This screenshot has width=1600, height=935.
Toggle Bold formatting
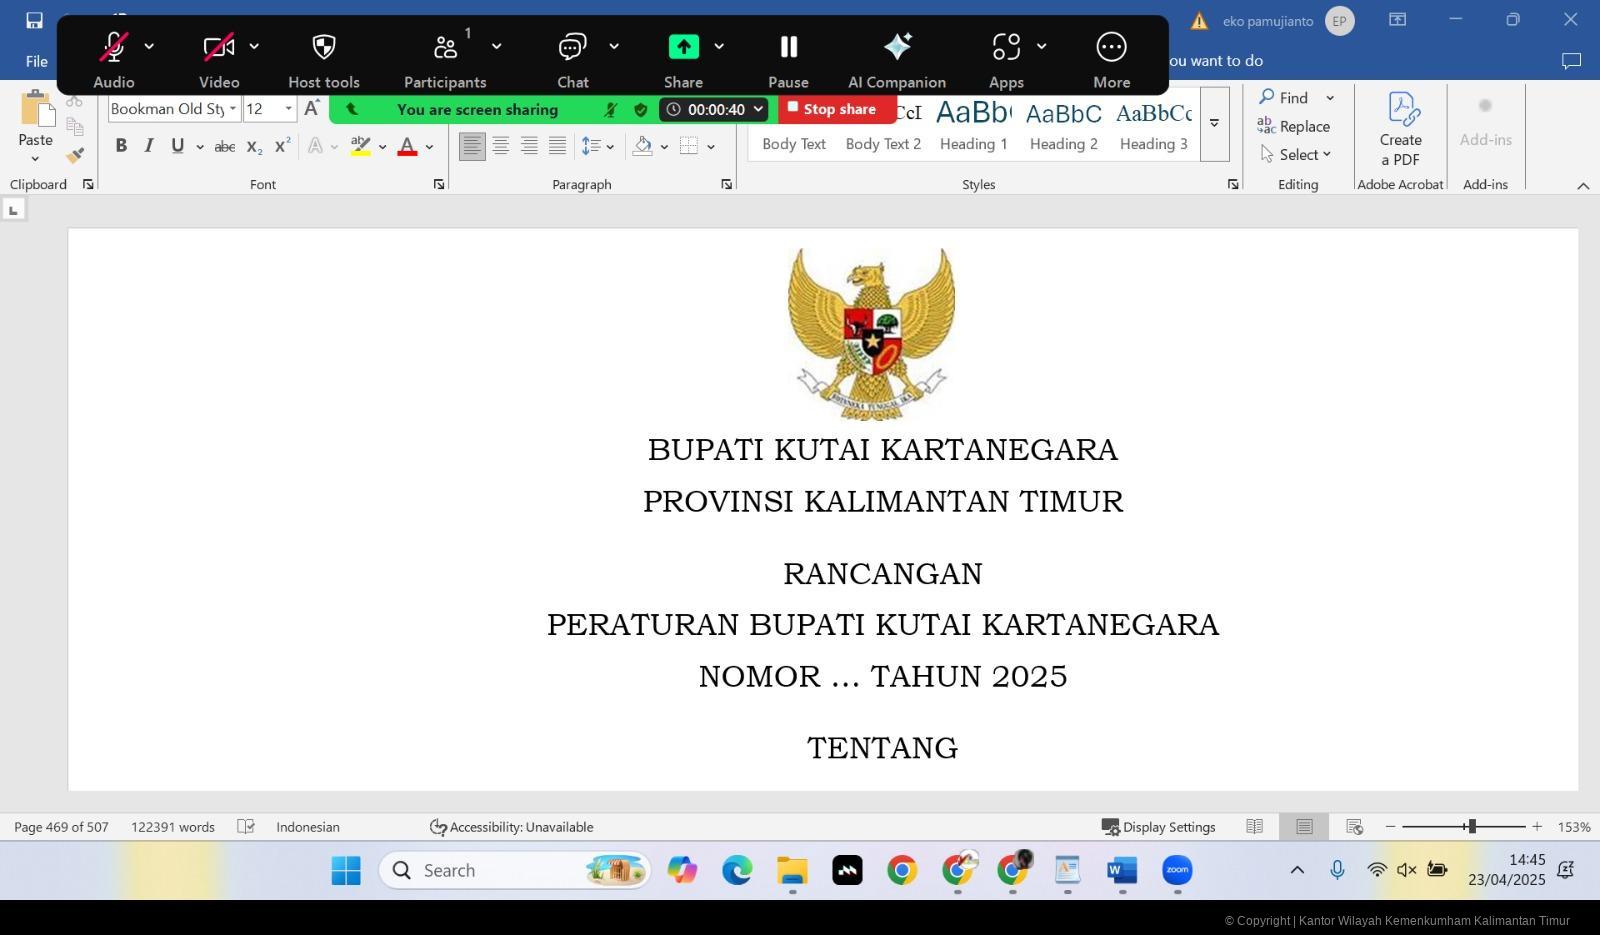pyautogui.click(x=121, y=146)
